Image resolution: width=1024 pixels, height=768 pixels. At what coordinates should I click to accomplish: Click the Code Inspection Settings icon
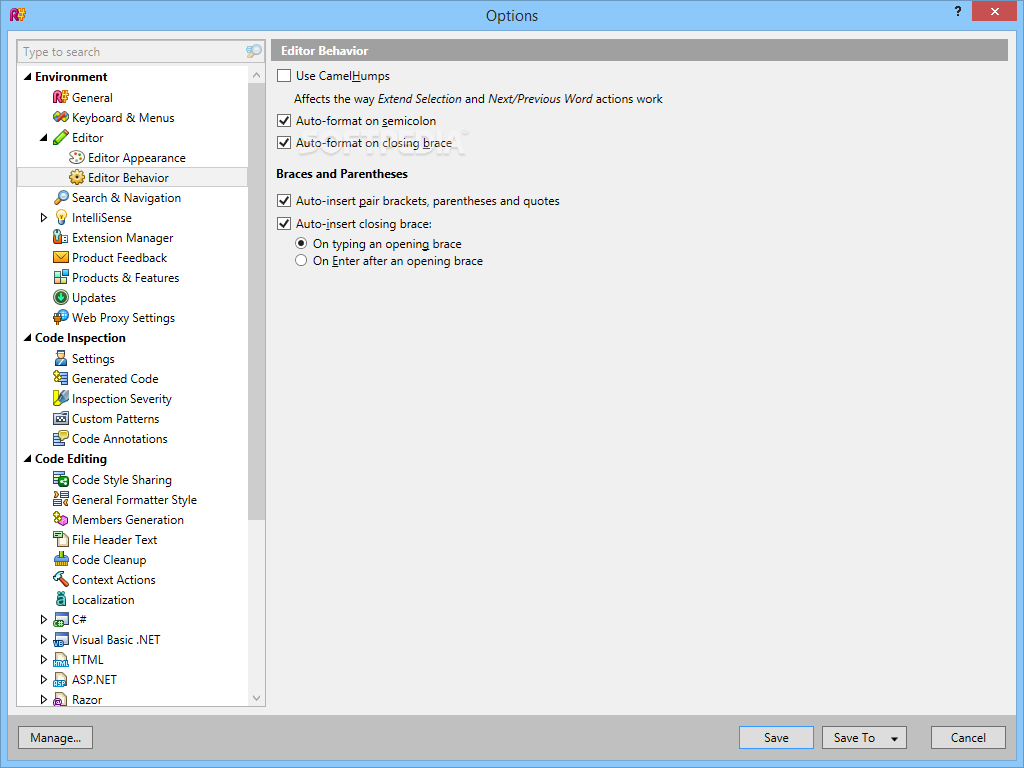point(60,359)
